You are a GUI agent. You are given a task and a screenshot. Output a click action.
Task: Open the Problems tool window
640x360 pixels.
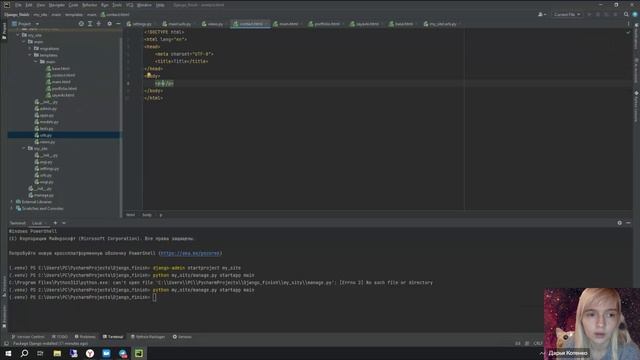[85, 337]
